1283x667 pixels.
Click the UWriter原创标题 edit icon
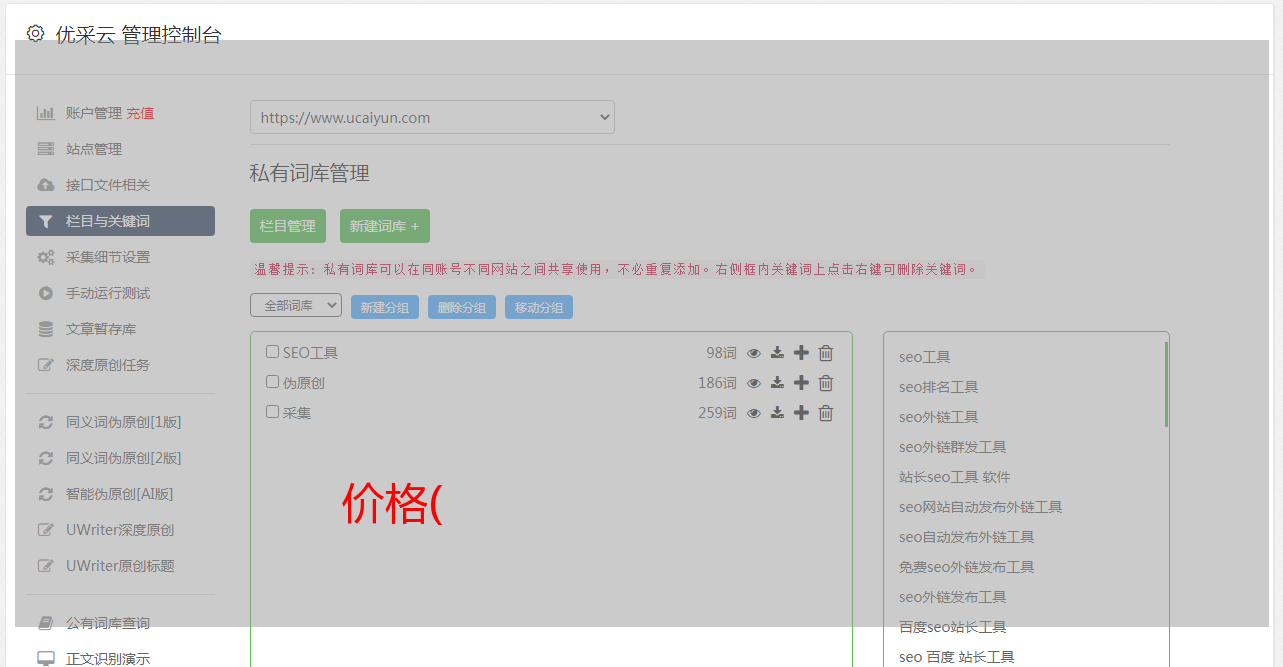pos(46,566)
